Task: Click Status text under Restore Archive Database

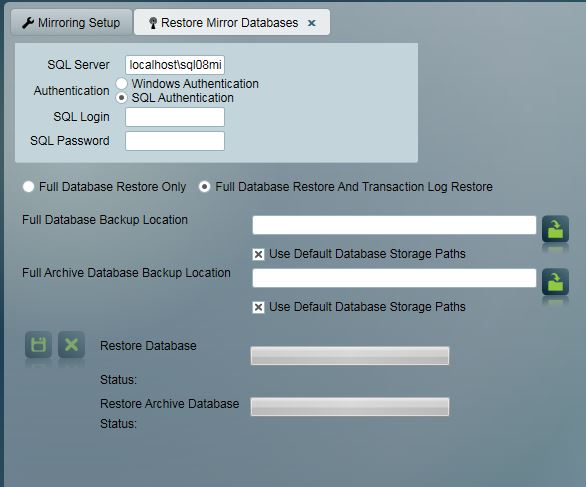Action: click(118, 424)
